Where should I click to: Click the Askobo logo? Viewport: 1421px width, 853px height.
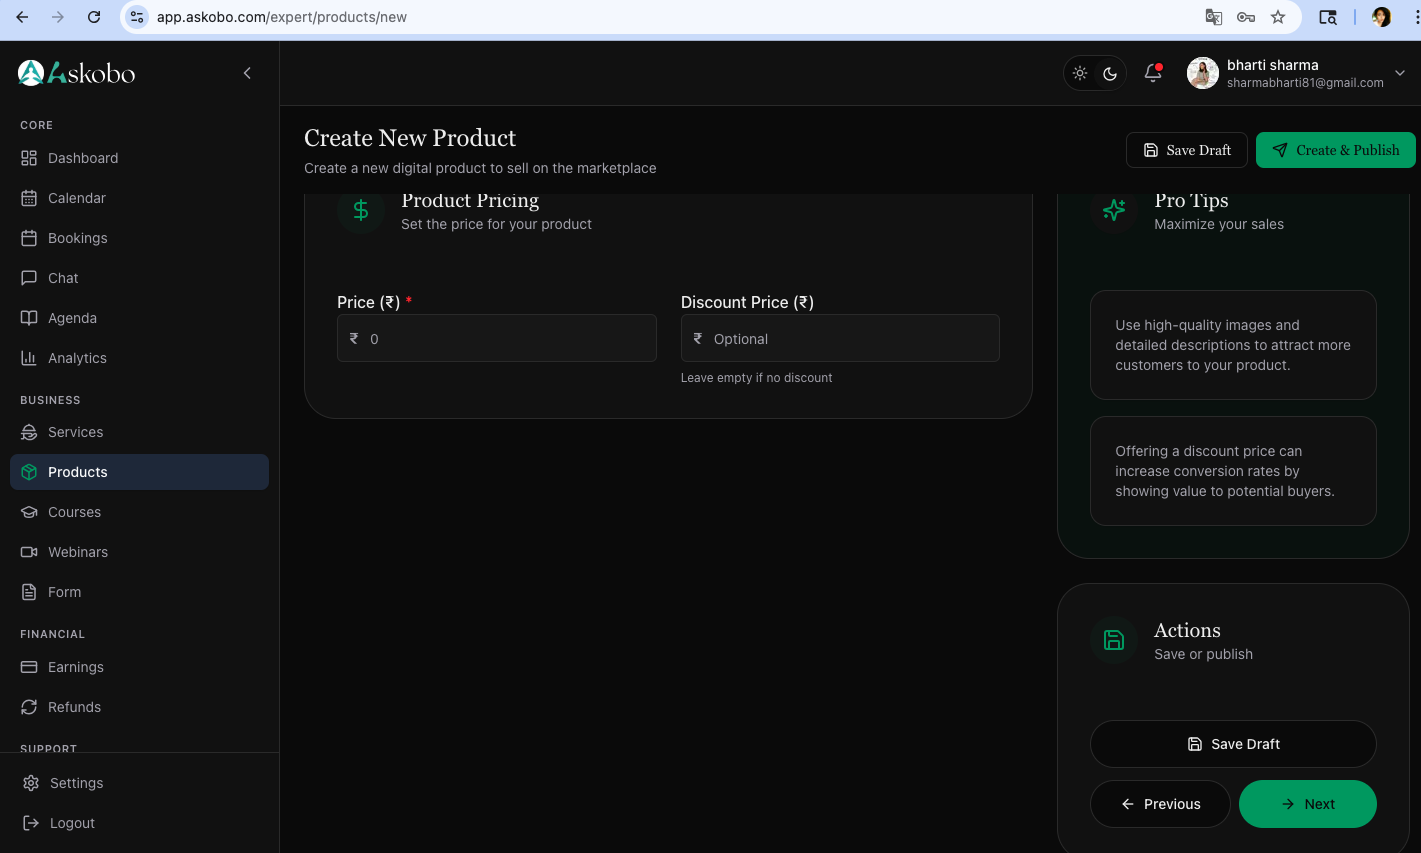[x=30, y=72]
